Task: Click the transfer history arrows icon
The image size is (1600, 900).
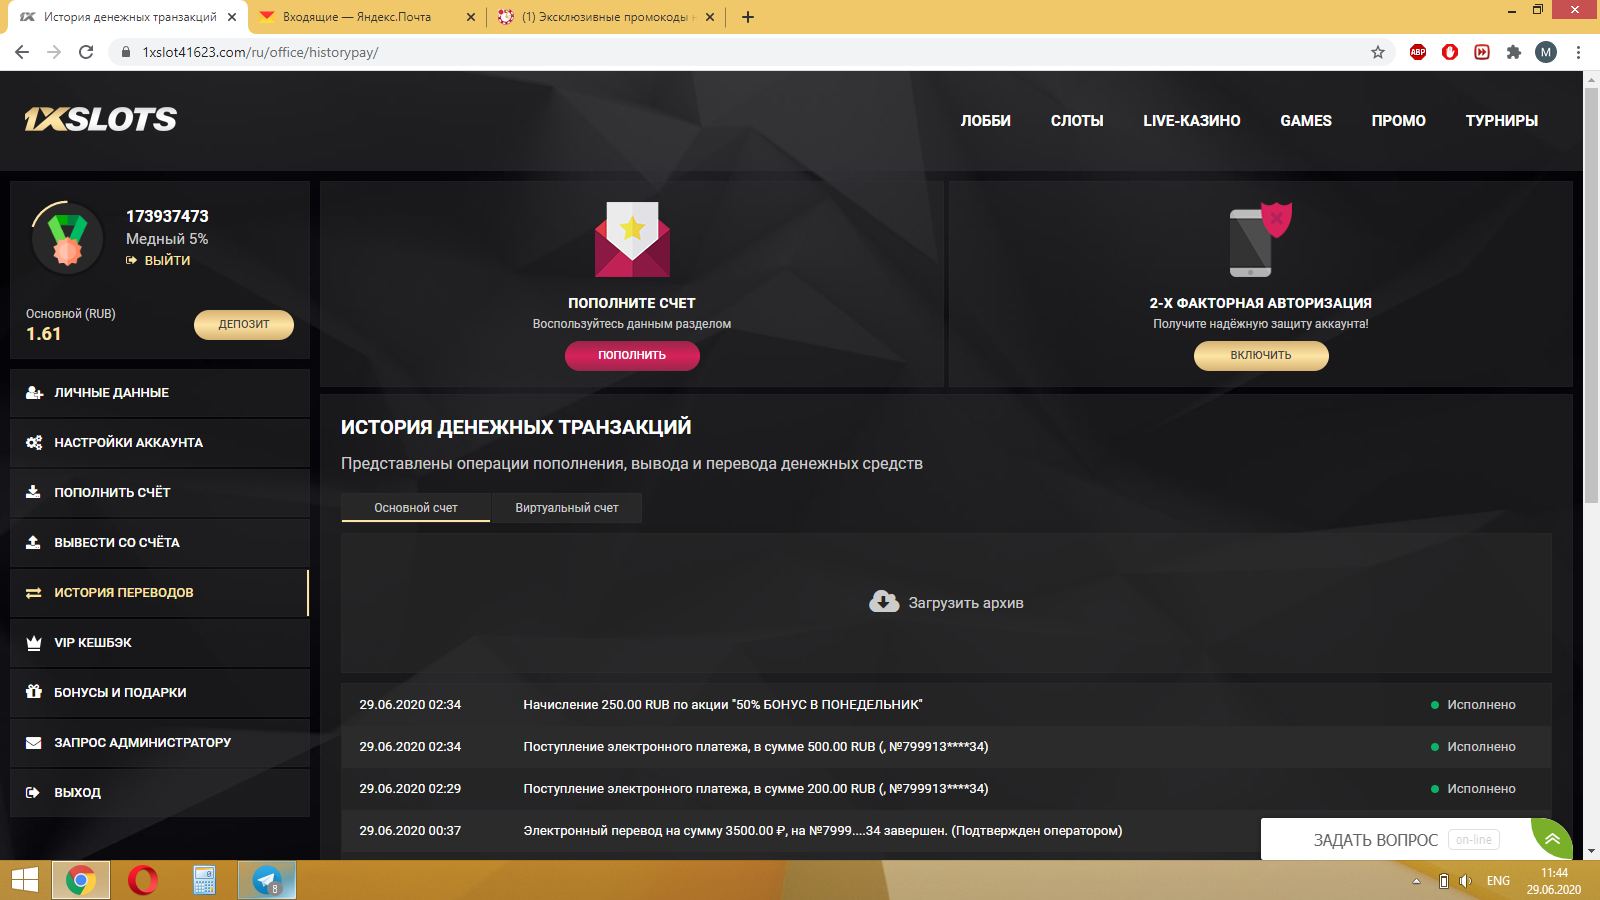Action: tap(33, 593)
